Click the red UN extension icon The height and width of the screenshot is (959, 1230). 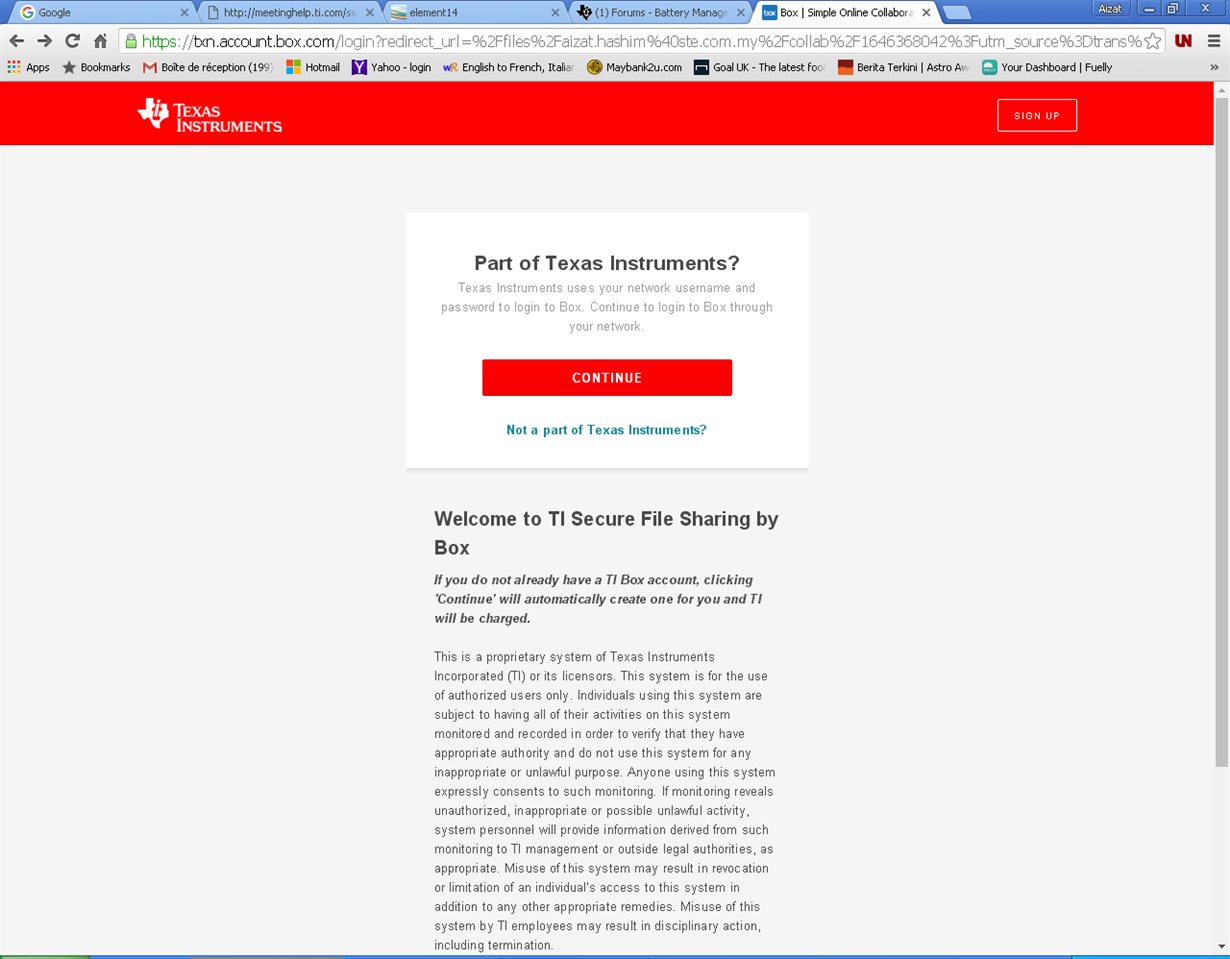click(1183, 41)
